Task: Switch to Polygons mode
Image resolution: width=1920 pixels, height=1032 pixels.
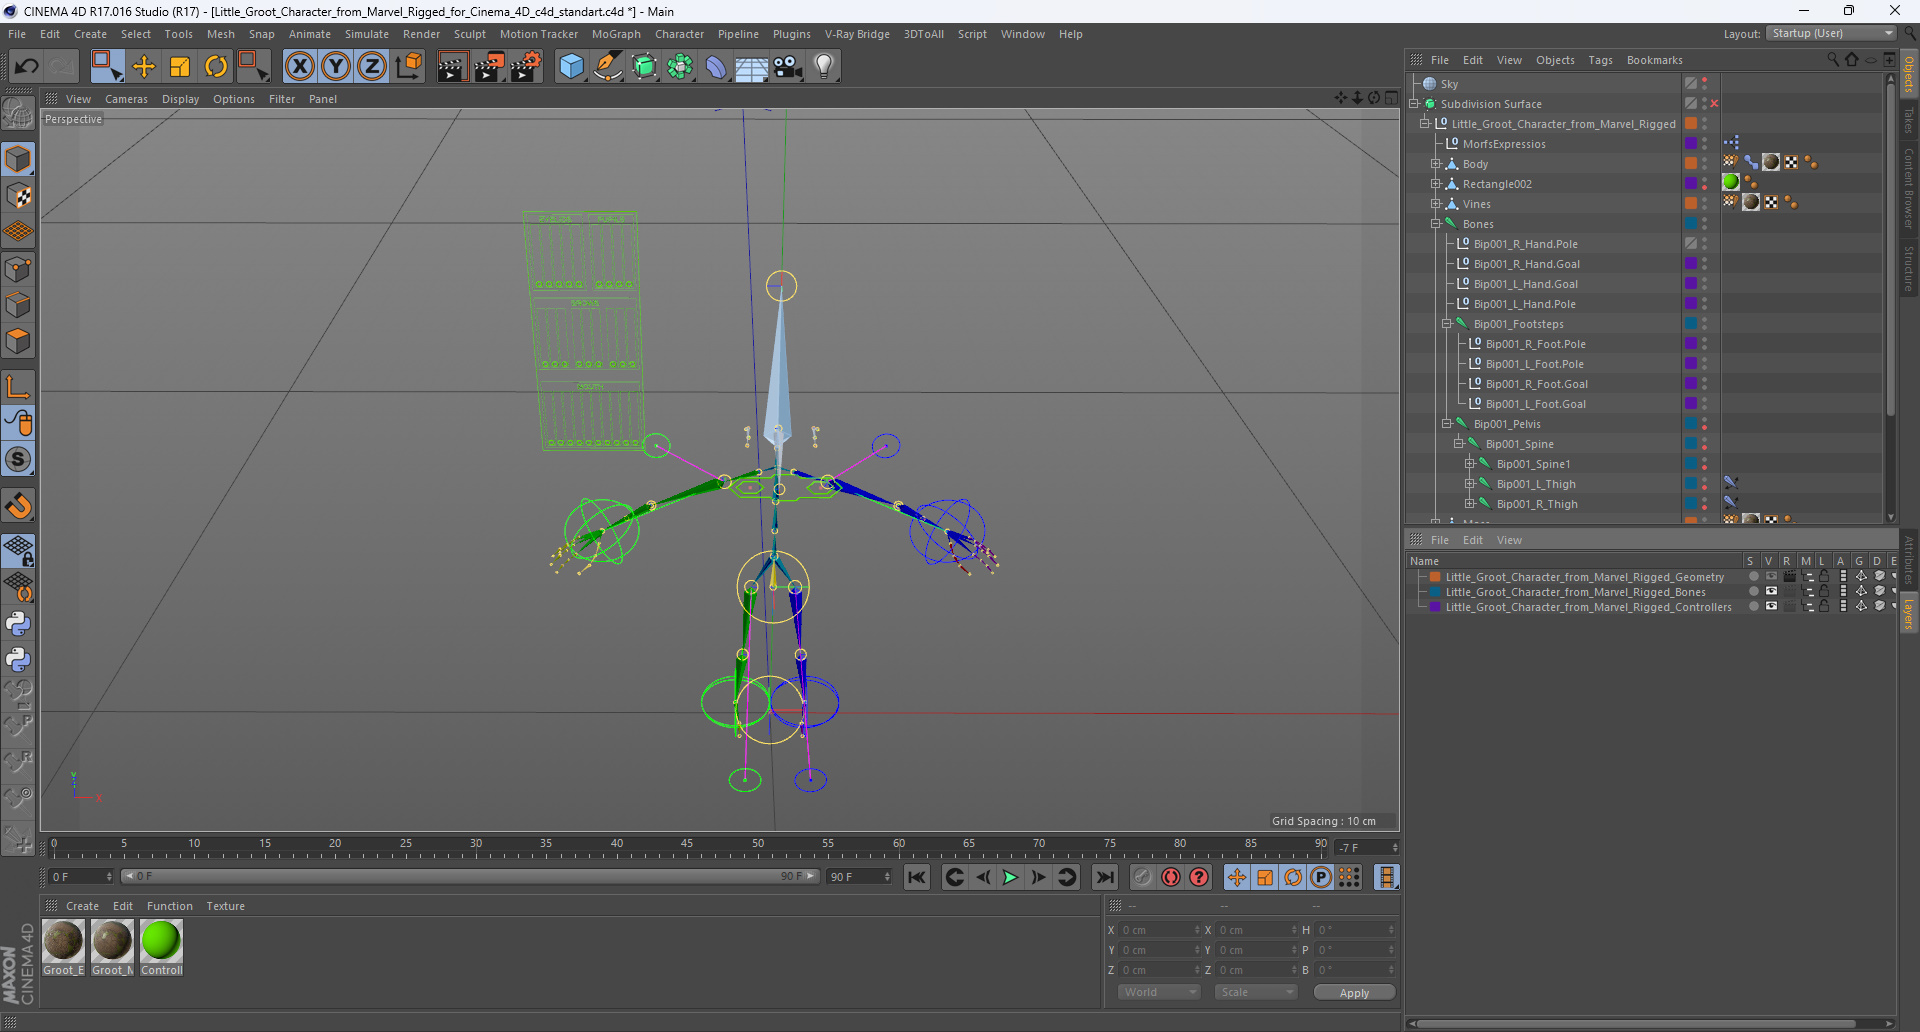Action: click(x=18, y=341)
